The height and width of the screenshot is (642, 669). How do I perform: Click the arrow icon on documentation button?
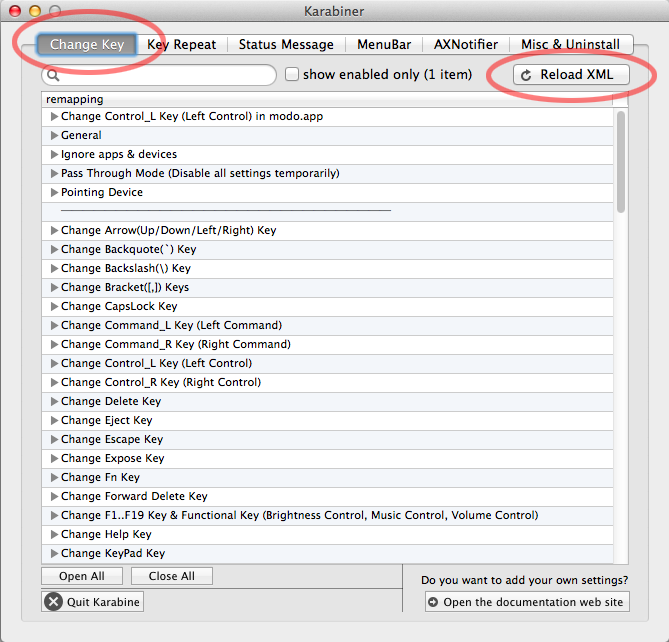[433, 602]
